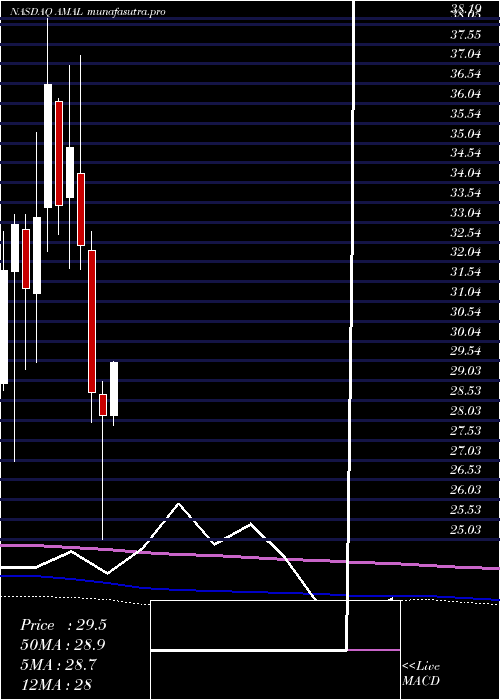The width and height of the screenshot is (500, 700).
Task: Select the 31.54 price axis label
Action: point(466,272)
